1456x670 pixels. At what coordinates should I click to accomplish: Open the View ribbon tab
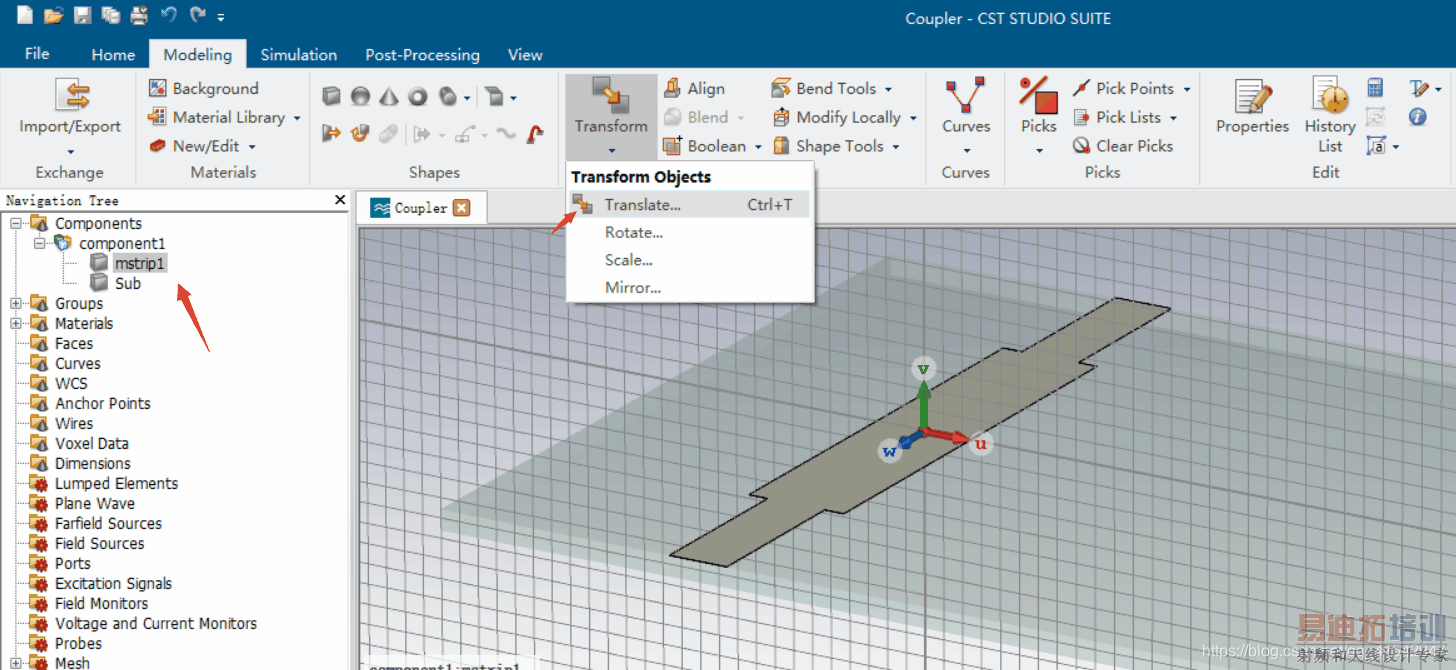coord(525,55)
